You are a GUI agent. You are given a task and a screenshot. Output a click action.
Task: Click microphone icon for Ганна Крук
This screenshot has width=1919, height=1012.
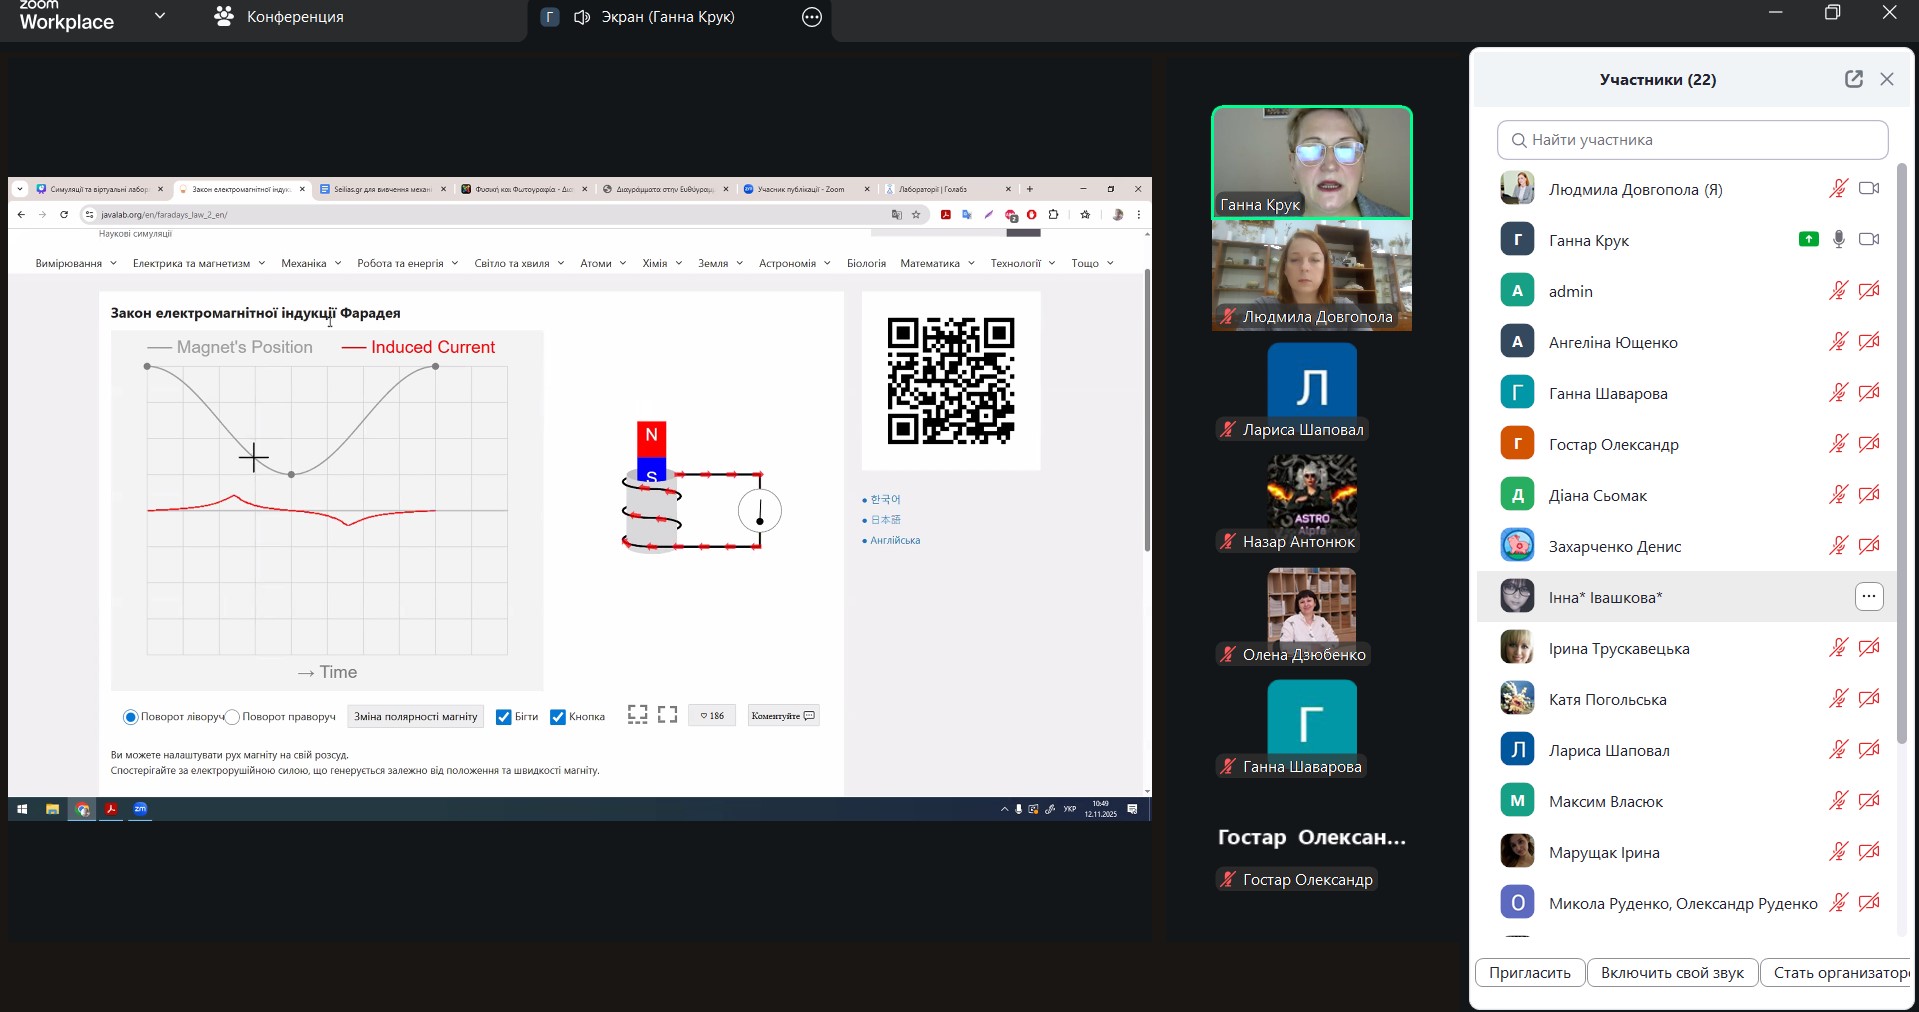[1838, 240]
